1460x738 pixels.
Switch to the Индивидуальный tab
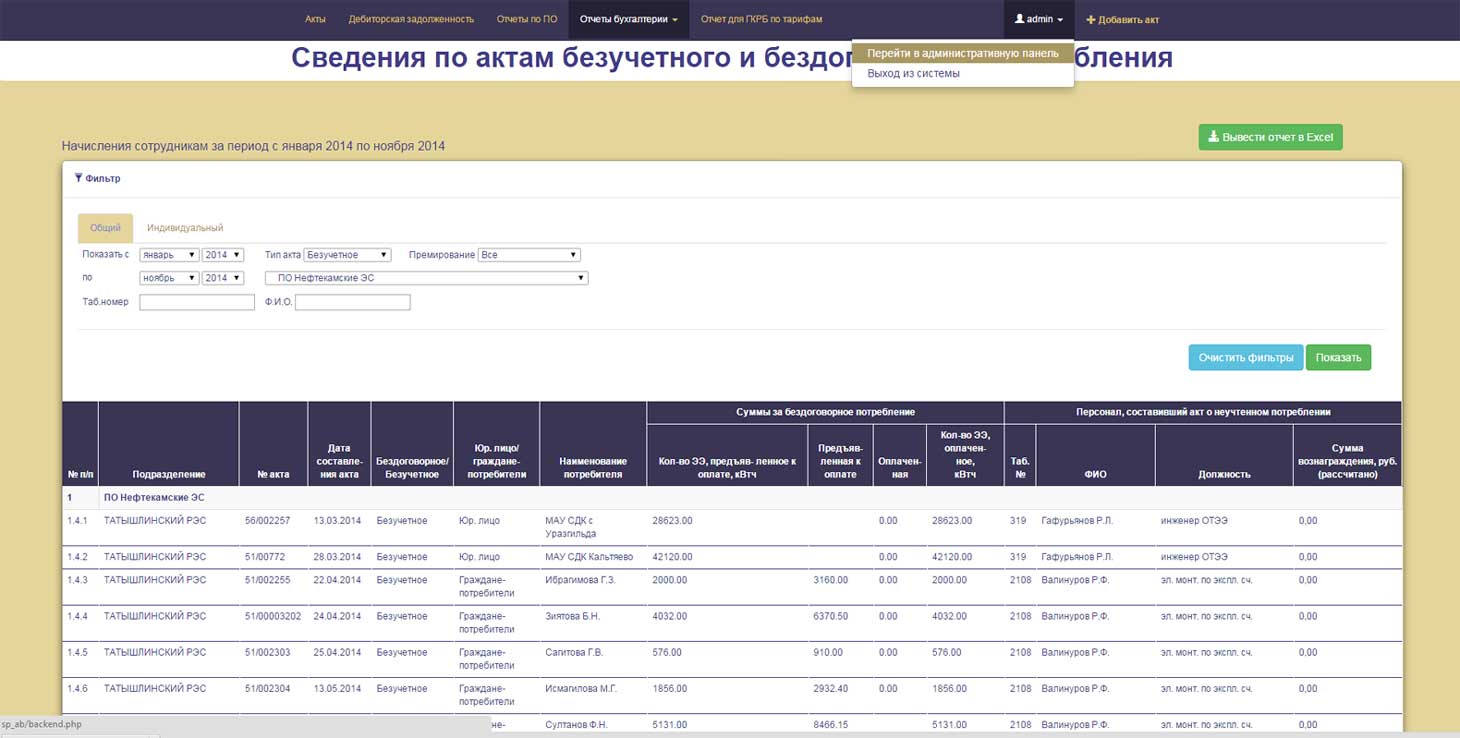185,228
